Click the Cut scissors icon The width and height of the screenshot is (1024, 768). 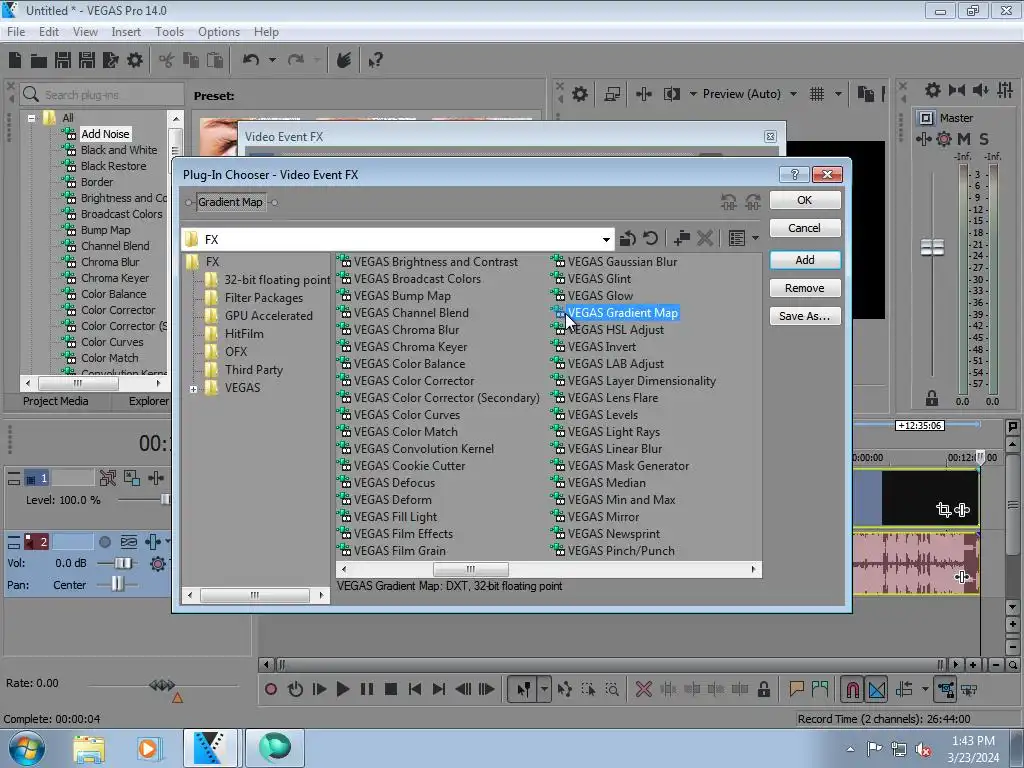point(167,60)
